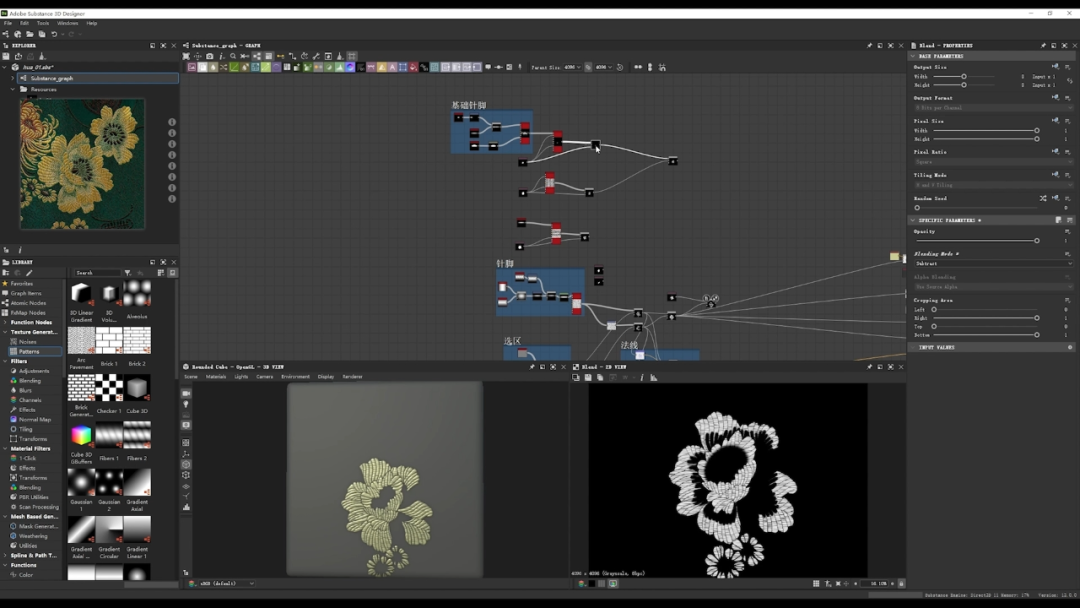The image size is (1080, 608).
Task: Click the undo arrow in main toolbar
Action: click(54, 34)
